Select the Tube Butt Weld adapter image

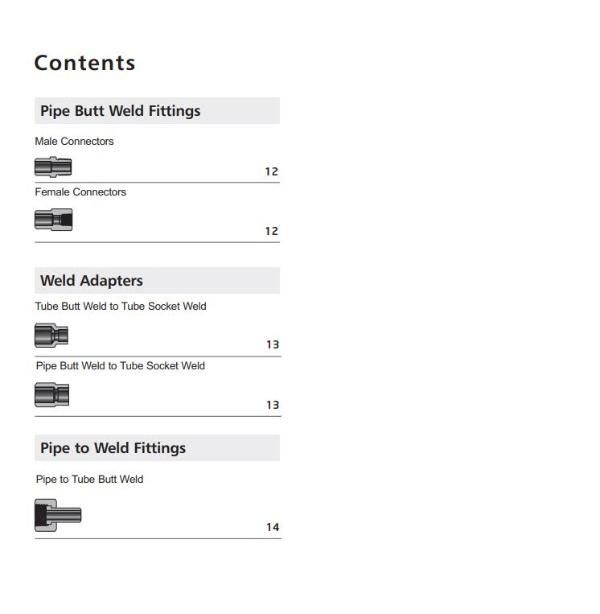pyautogui.click(x=51, y=336)
